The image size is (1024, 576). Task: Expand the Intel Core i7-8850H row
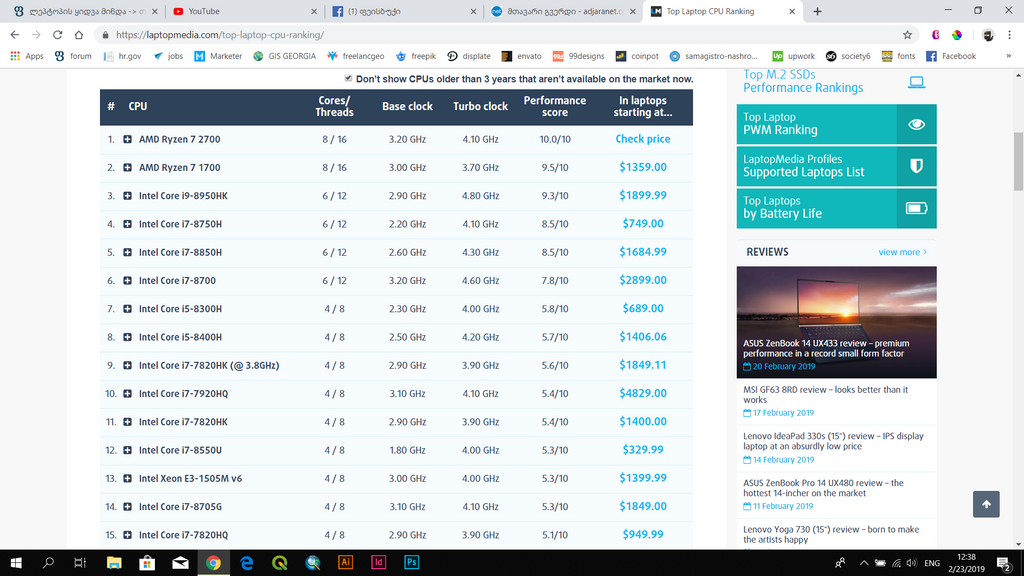[127, 252]
